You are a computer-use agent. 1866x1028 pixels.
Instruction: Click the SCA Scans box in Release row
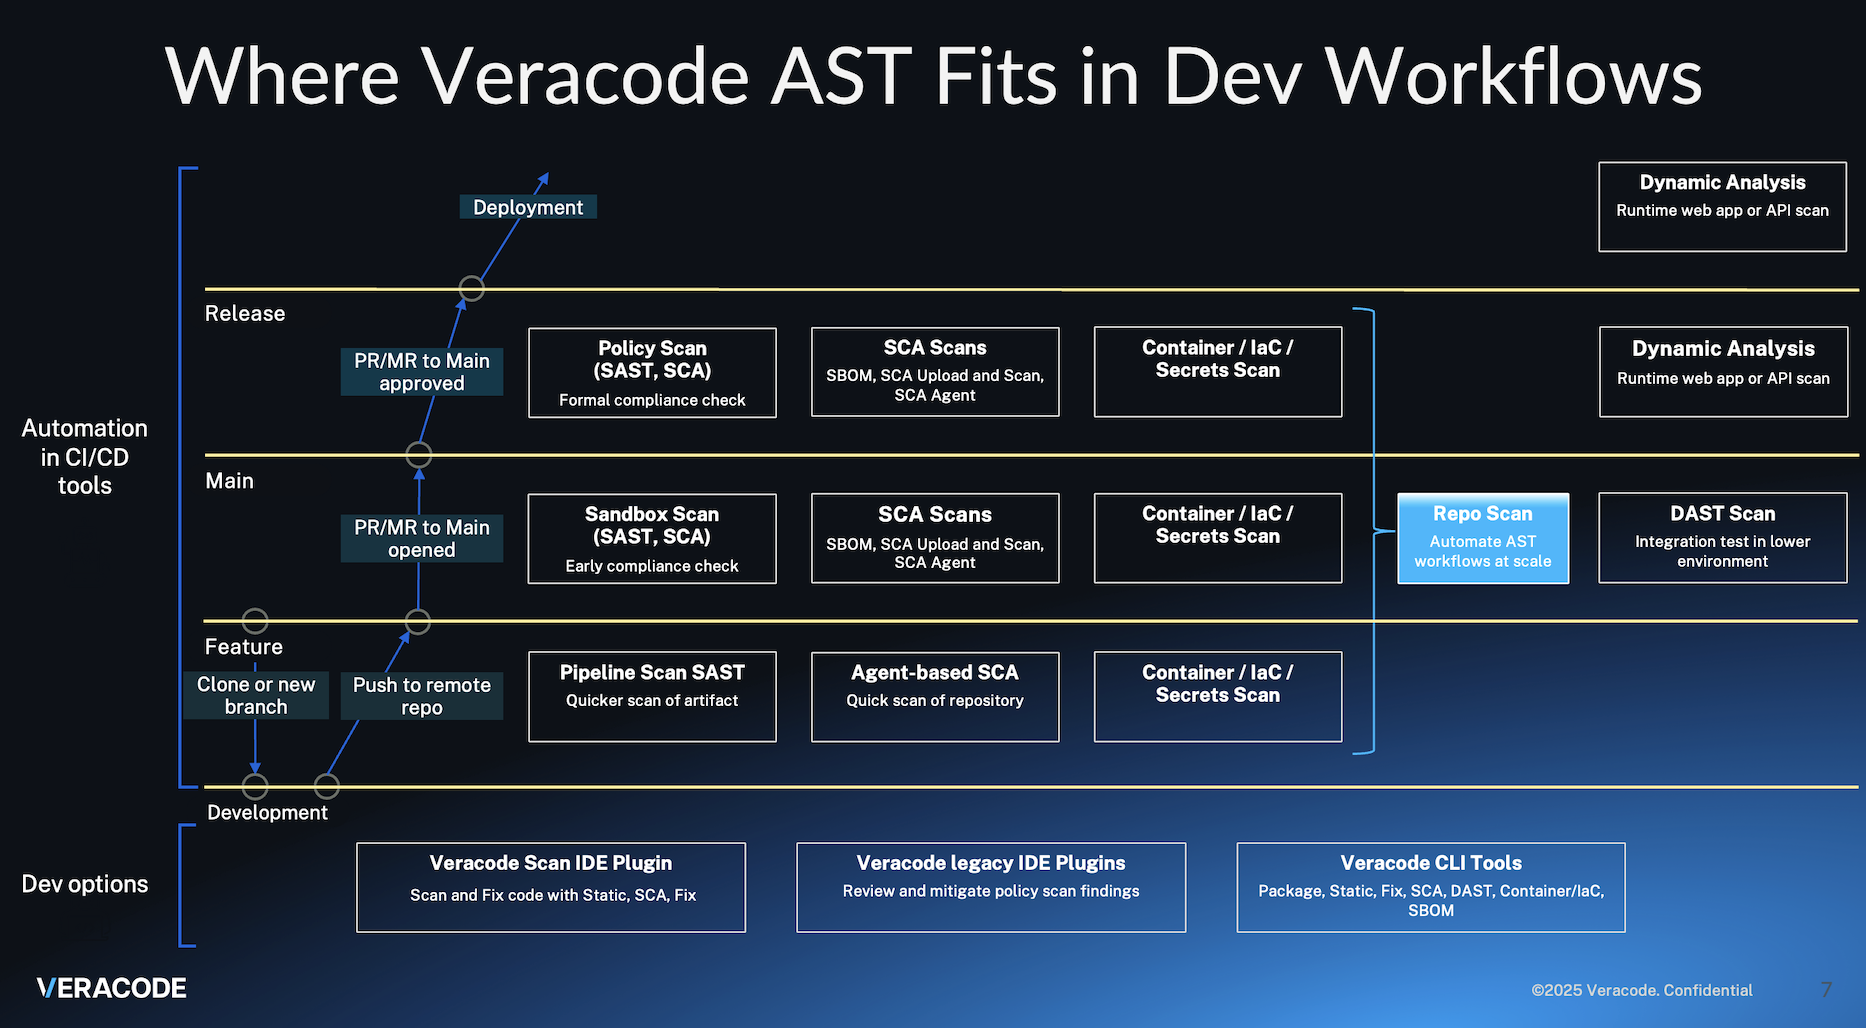point(935,372)
